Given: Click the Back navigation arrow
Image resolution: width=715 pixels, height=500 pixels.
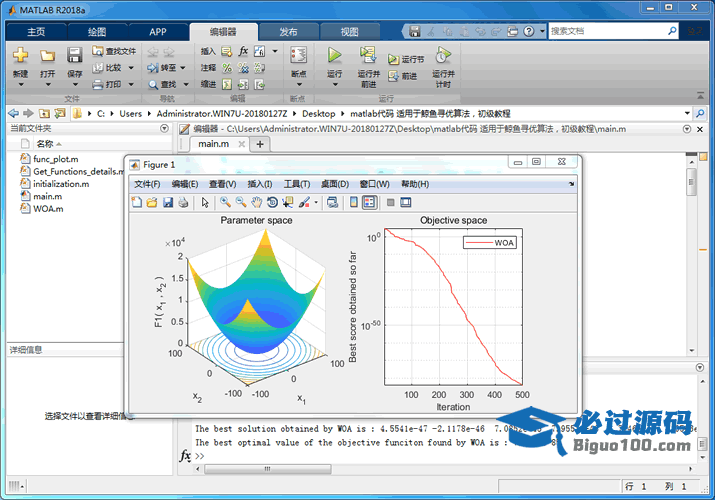Looking at the screenshot, I should [13, 113].
